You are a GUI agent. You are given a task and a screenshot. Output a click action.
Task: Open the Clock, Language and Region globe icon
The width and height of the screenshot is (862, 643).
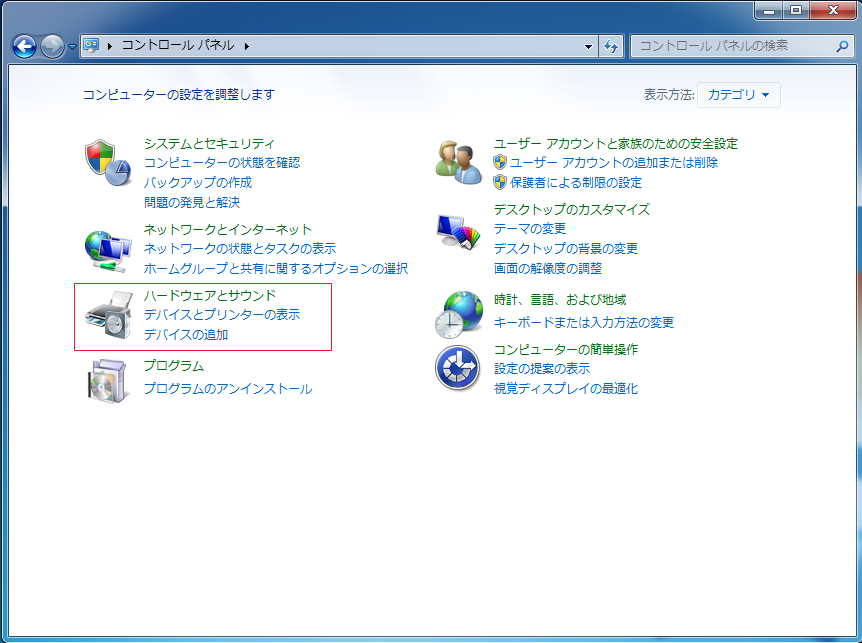[458, 315]
